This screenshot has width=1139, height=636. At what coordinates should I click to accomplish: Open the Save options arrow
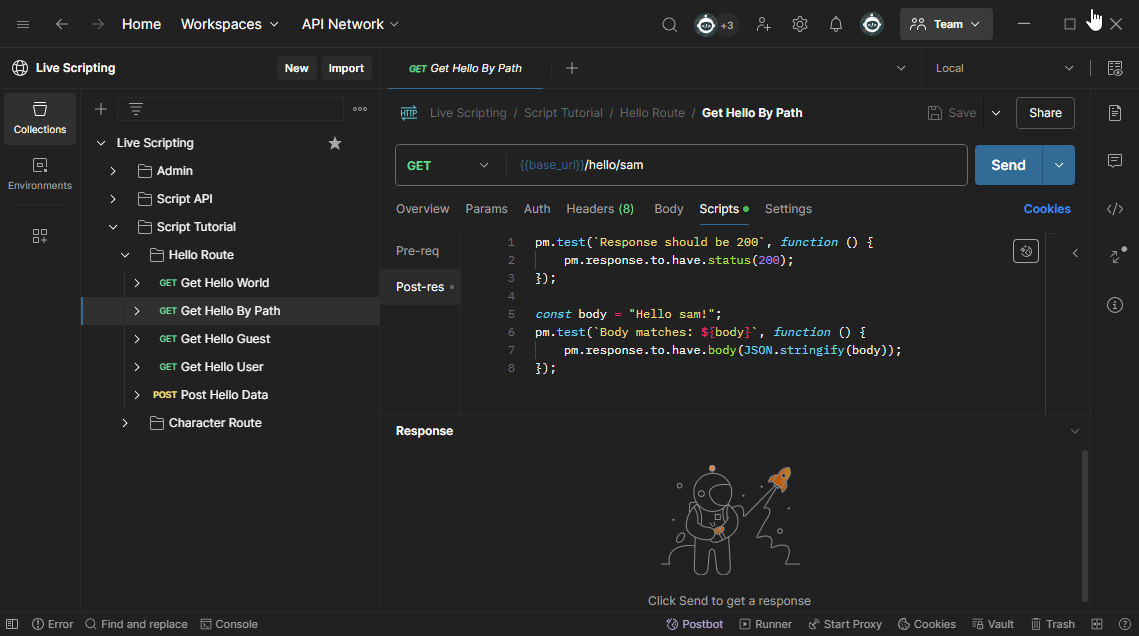pyautogui.click(x=996, y=113)
